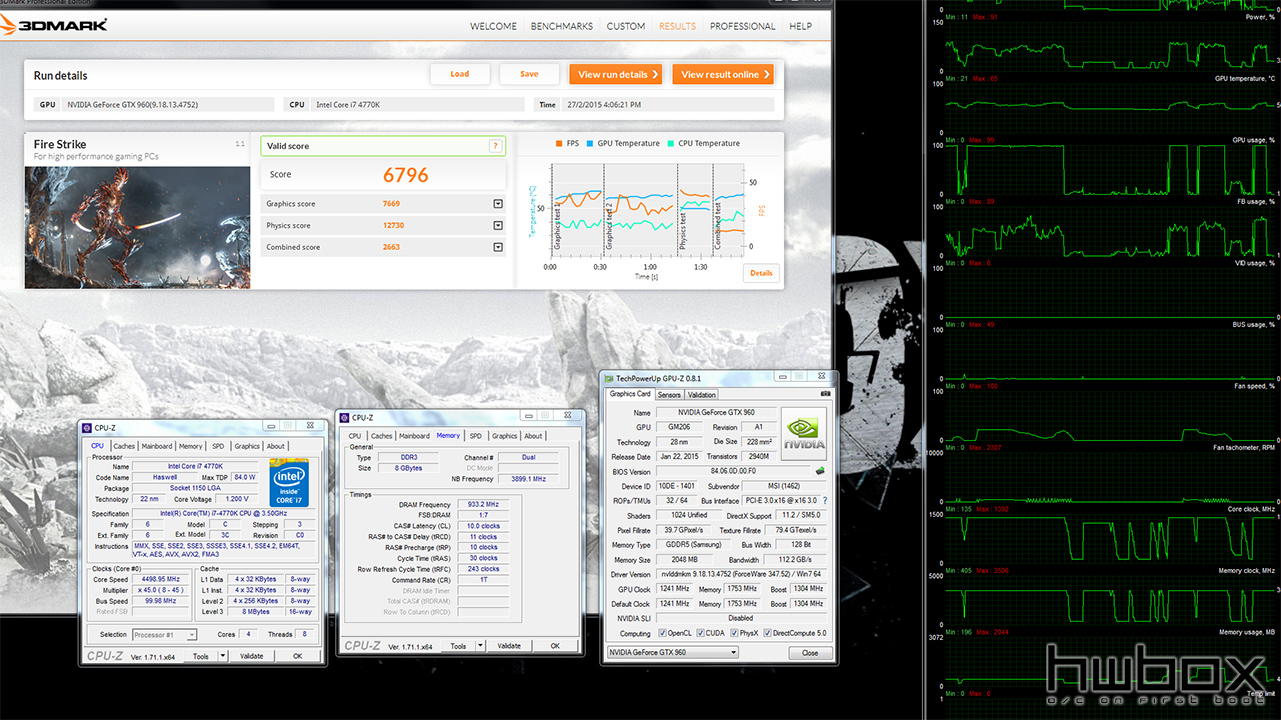Click View result online
Screen dimensions: 1281x720
click(725, 74)
